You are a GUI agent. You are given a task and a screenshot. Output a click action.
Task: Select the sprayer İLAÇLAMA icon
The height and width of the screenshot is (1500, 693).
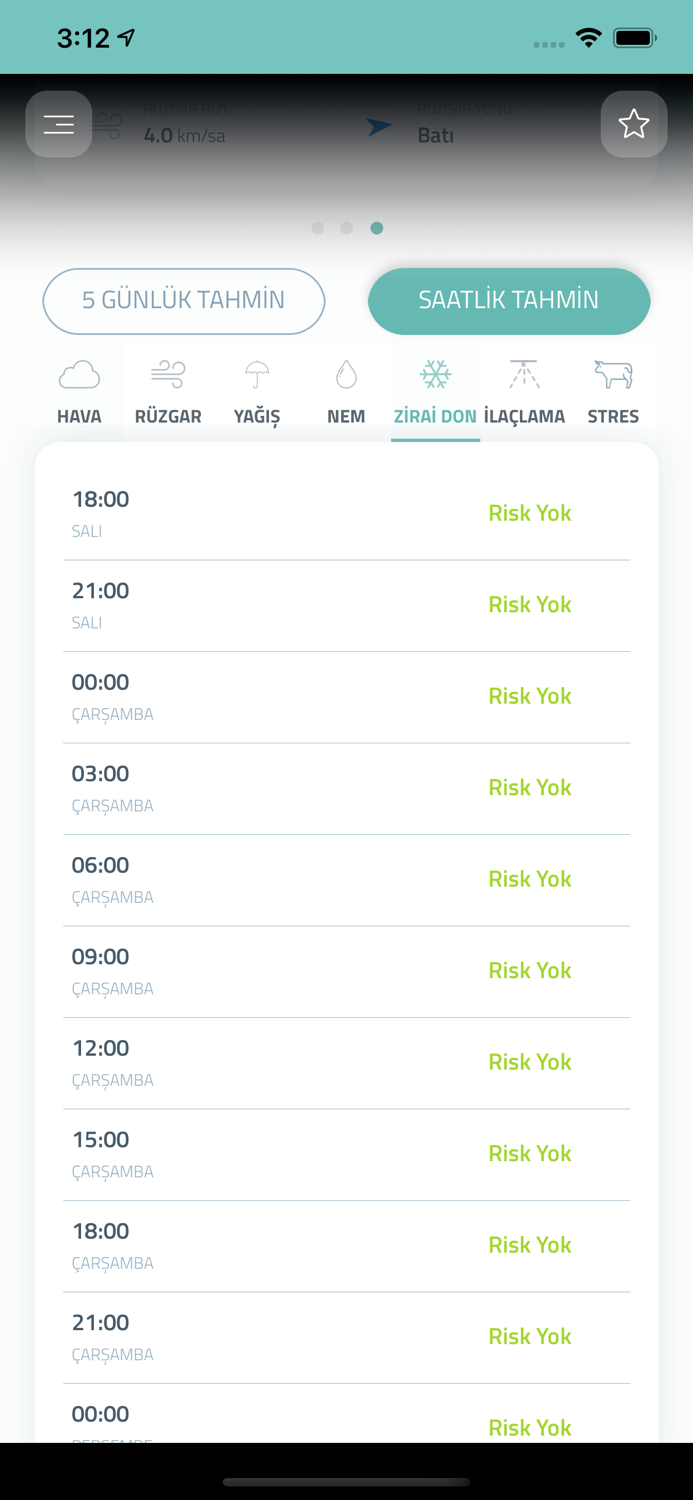pyautogui.click(x=524, y=373)
